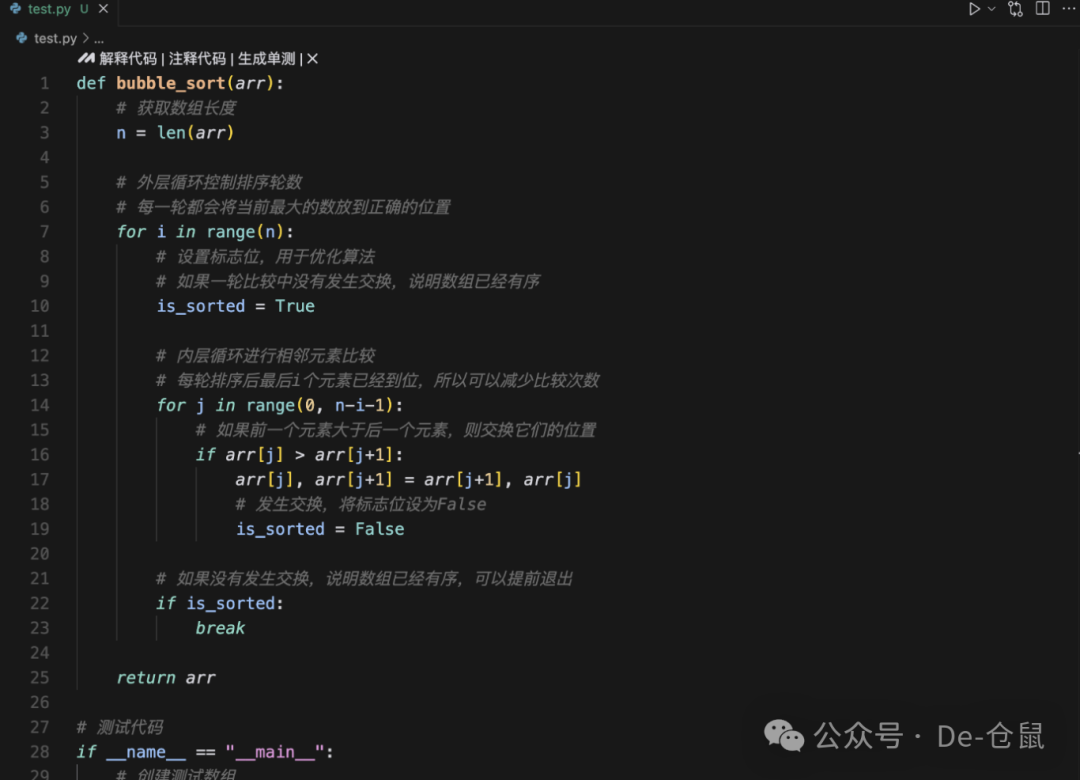Viewport: 1080px width, 780px height.
Task: Click the 生成单测 code lens link
Action: point(267,59)
